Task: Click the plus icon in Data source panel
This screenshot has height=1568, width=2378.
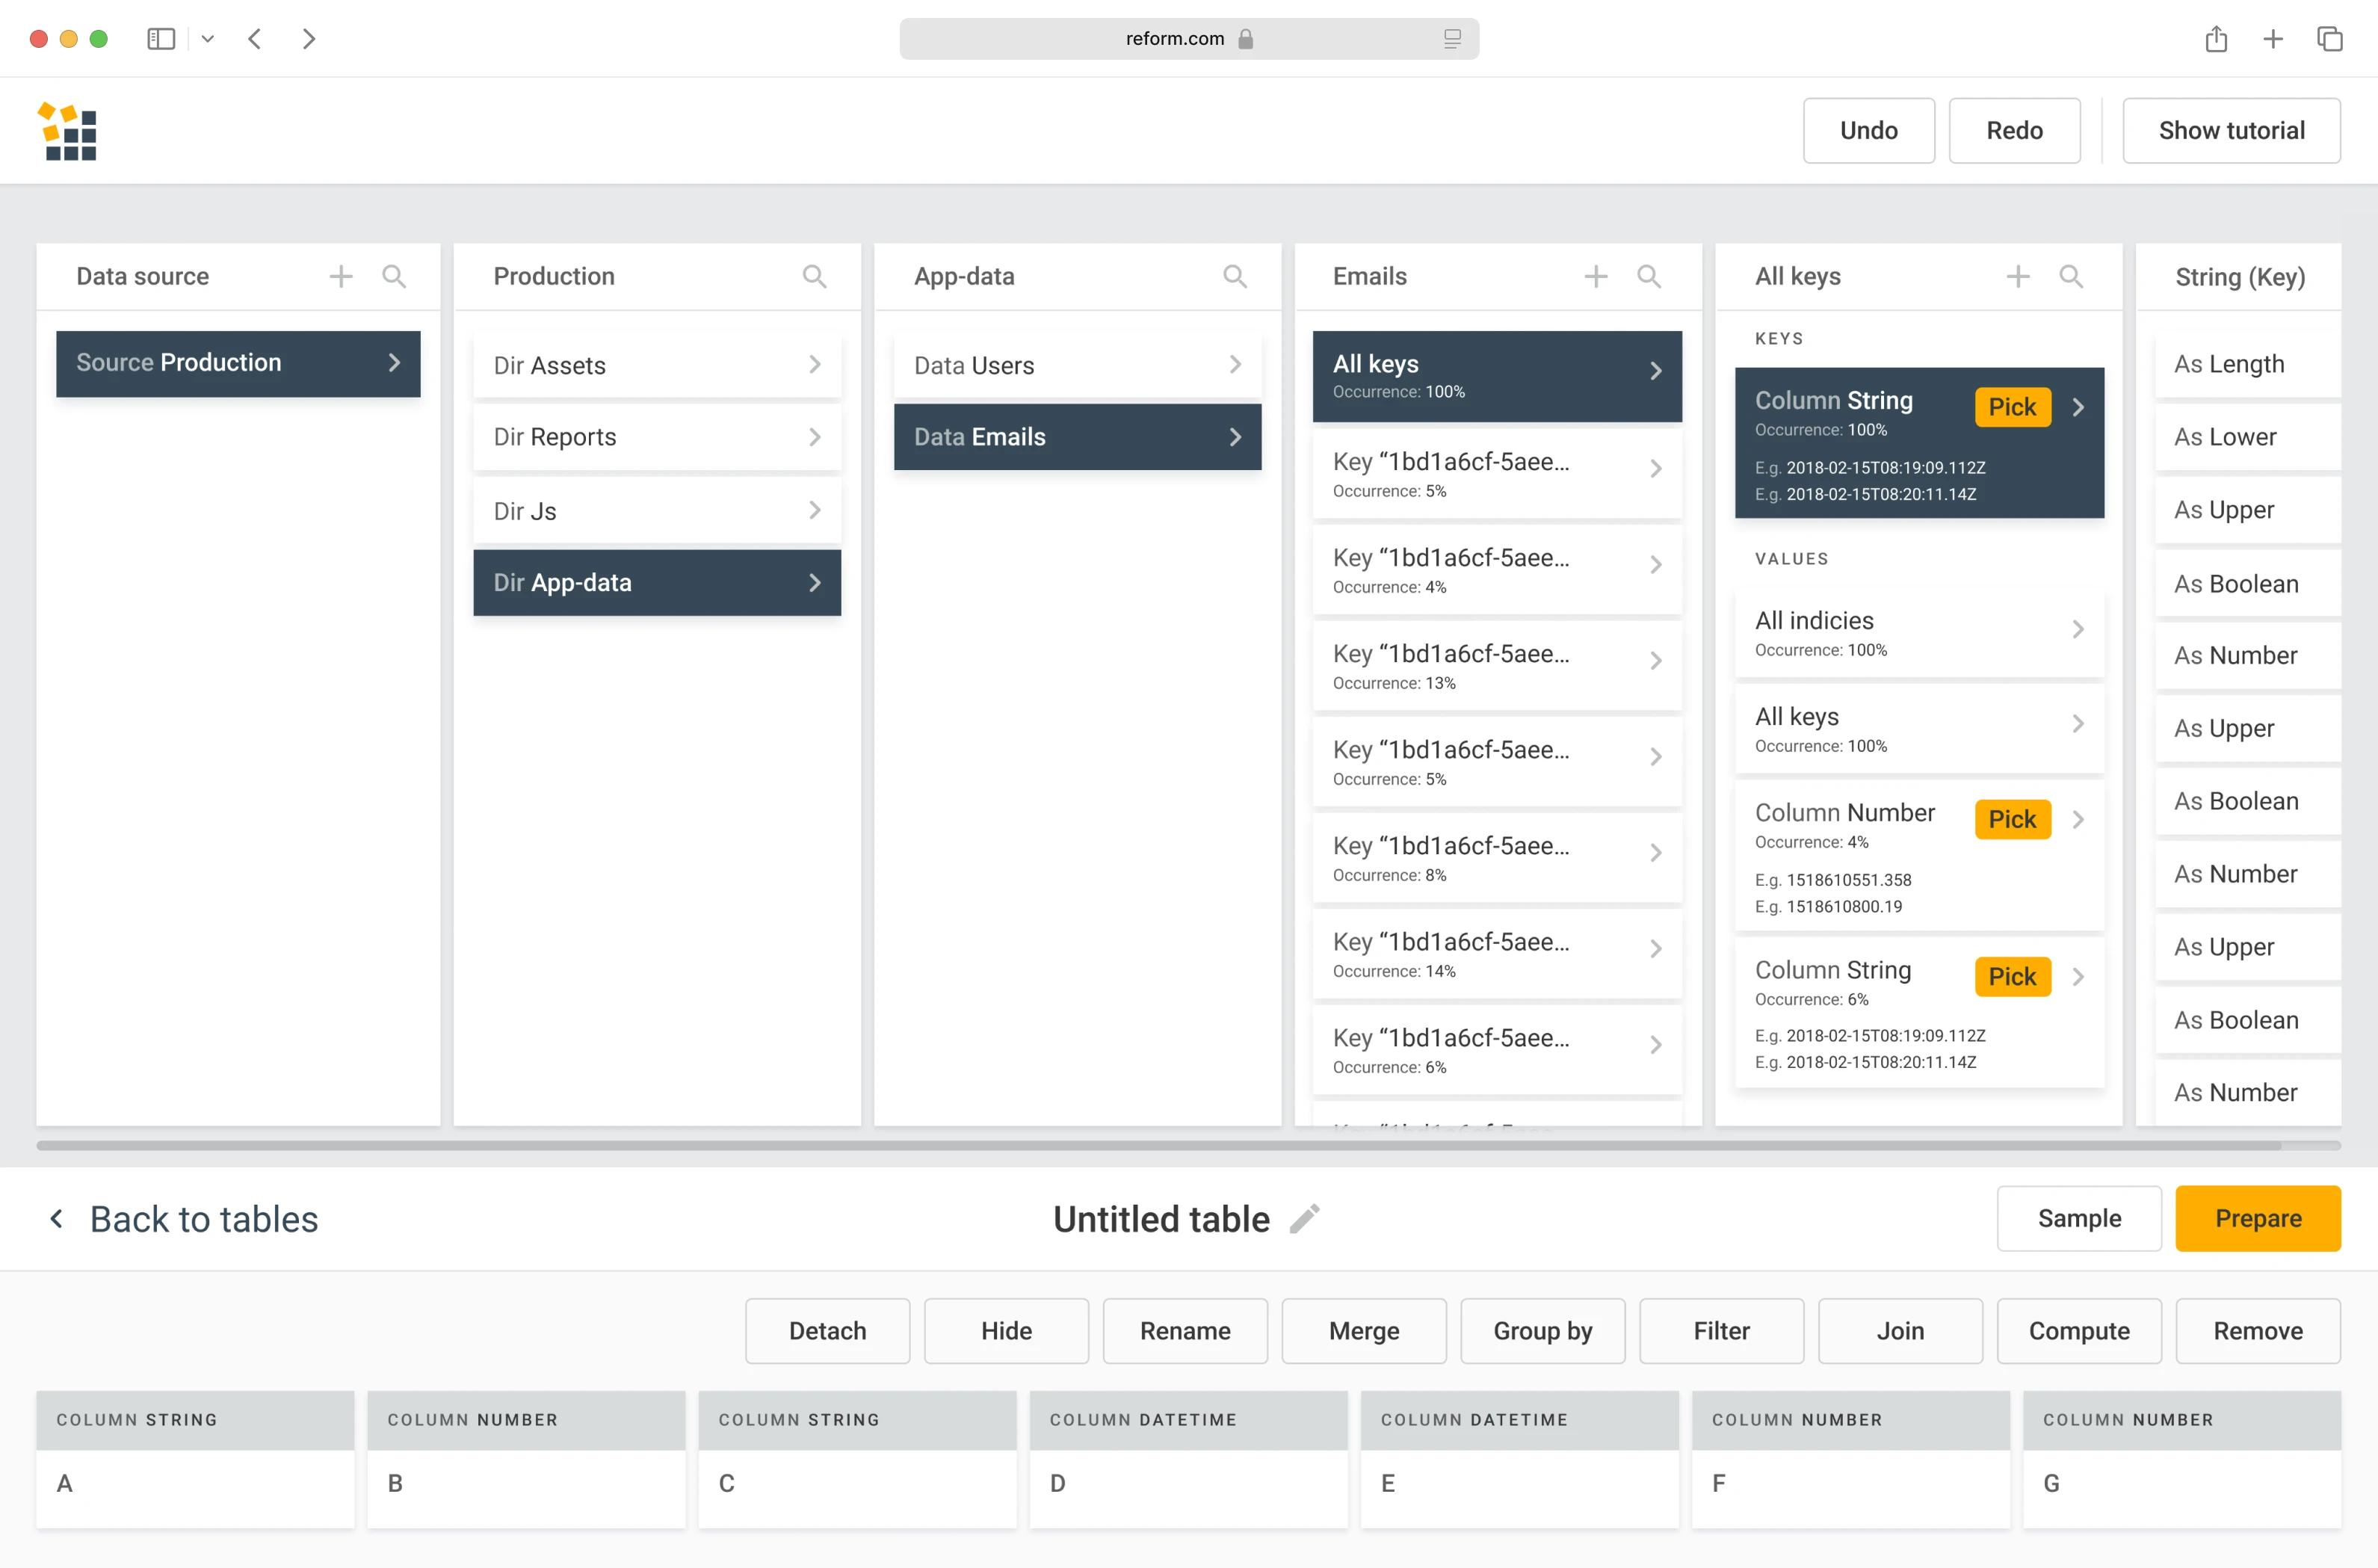Action: click(x=341, y=276)
